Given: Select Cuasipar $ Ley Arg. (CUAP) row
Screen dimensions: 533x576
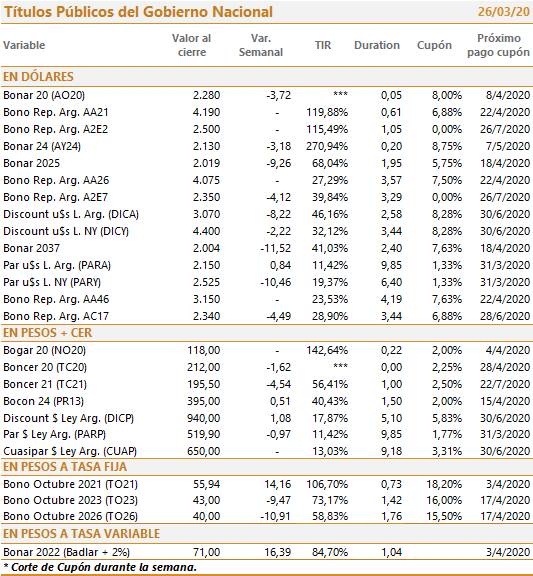Looking at the screenshot, I should [x=266, y=451].
